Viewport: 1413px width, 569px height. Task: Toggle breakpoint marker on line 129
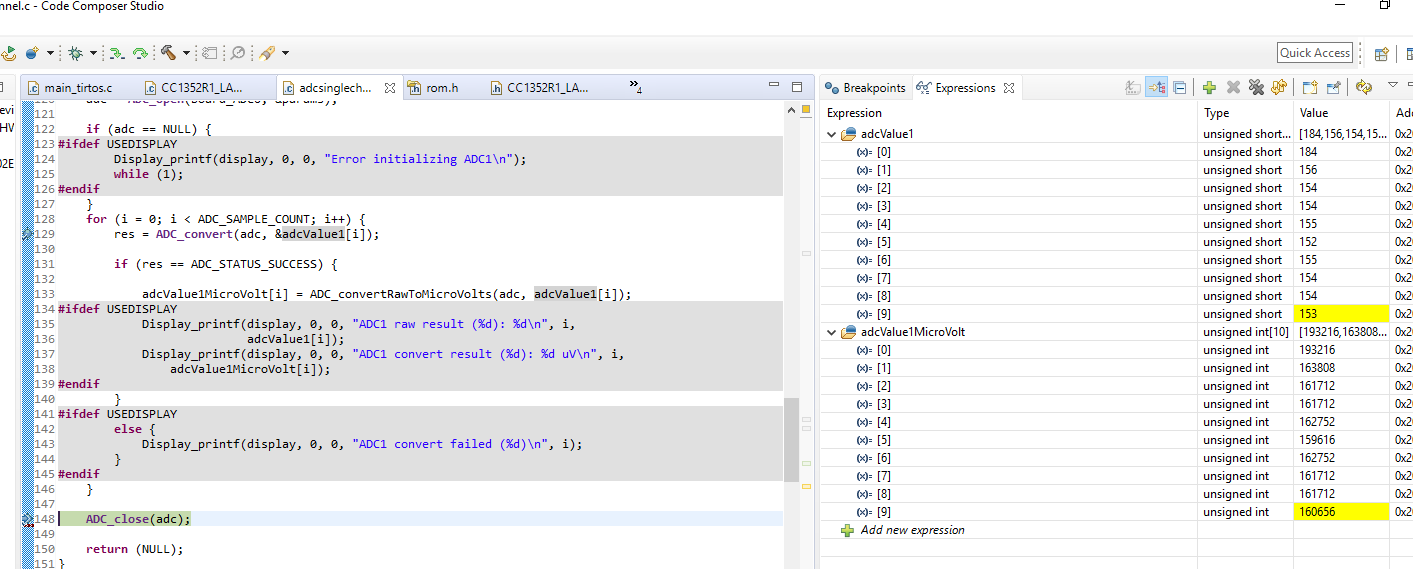click(x=28, y=234)
